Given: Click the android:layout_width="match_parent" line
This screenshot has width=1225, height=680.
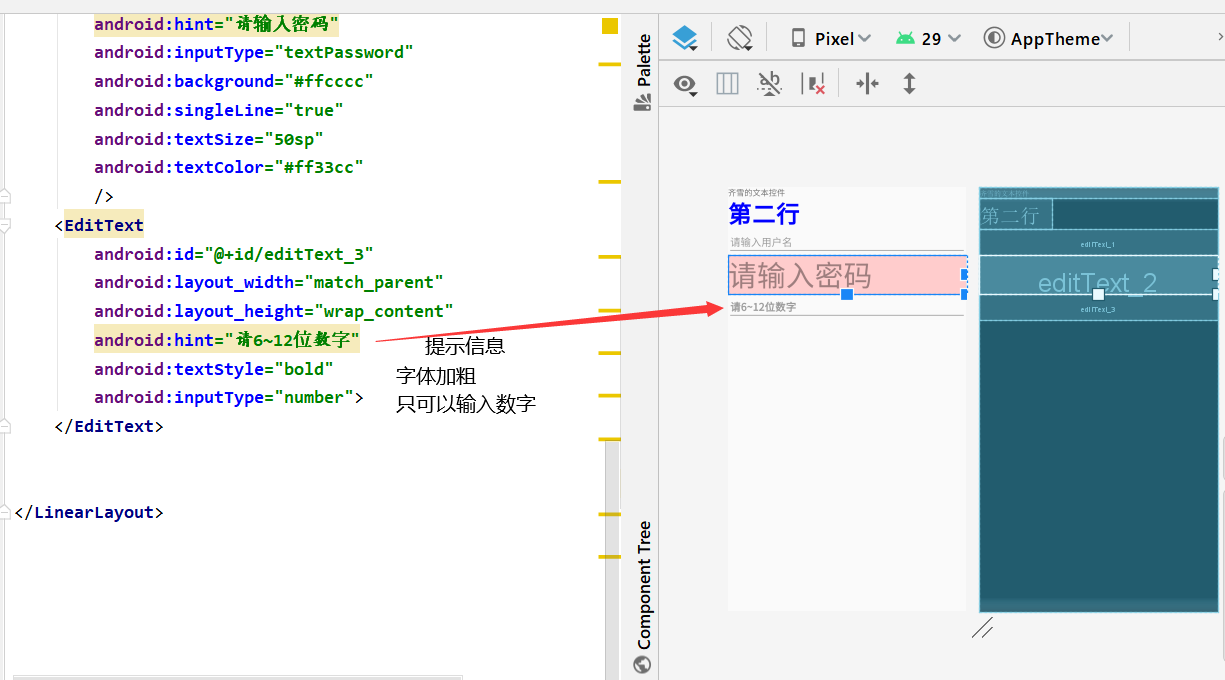Looking at the screenshot, I should (269, 282).
